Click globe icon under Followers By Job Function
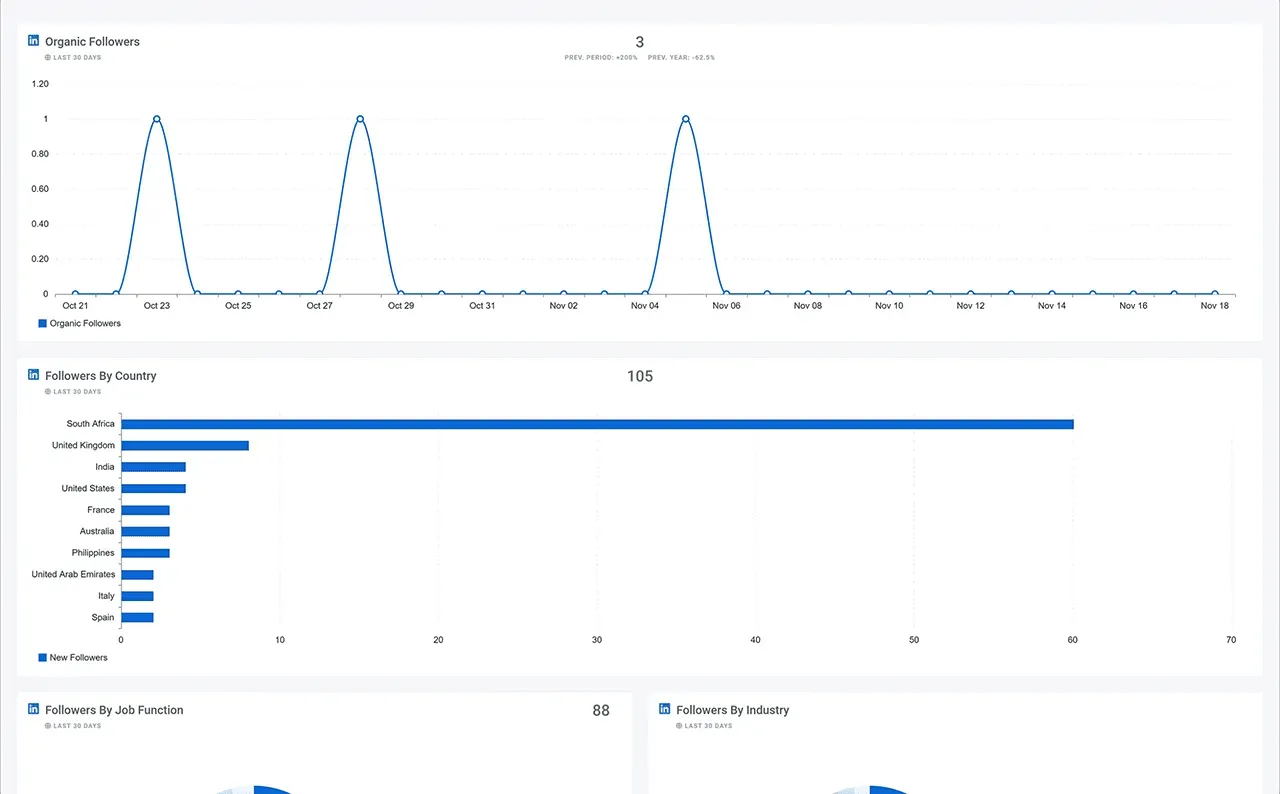The image size is (1280, 794). pyautogui.click(x=48, y=725)
